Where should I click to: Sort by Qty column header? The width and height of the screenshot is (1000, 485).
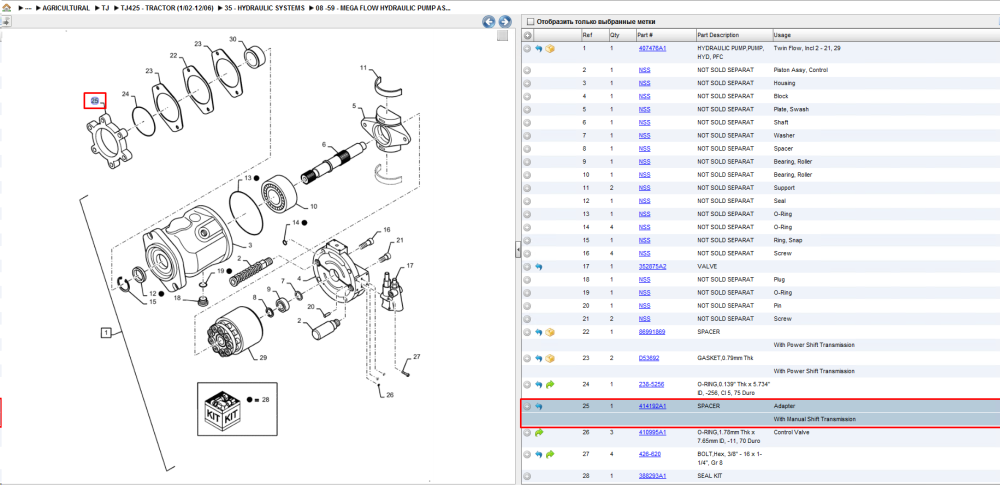615,35
